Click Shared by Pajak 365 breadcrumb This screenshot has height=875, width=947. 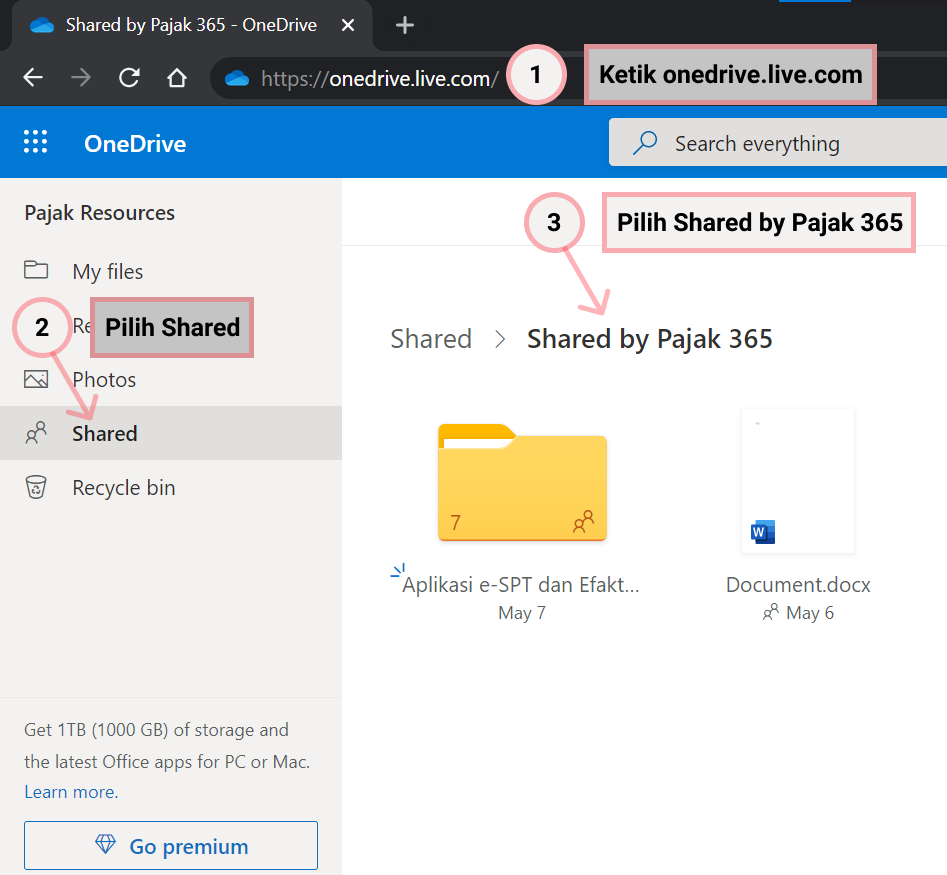pyautogui.click(x=649, y=339)
